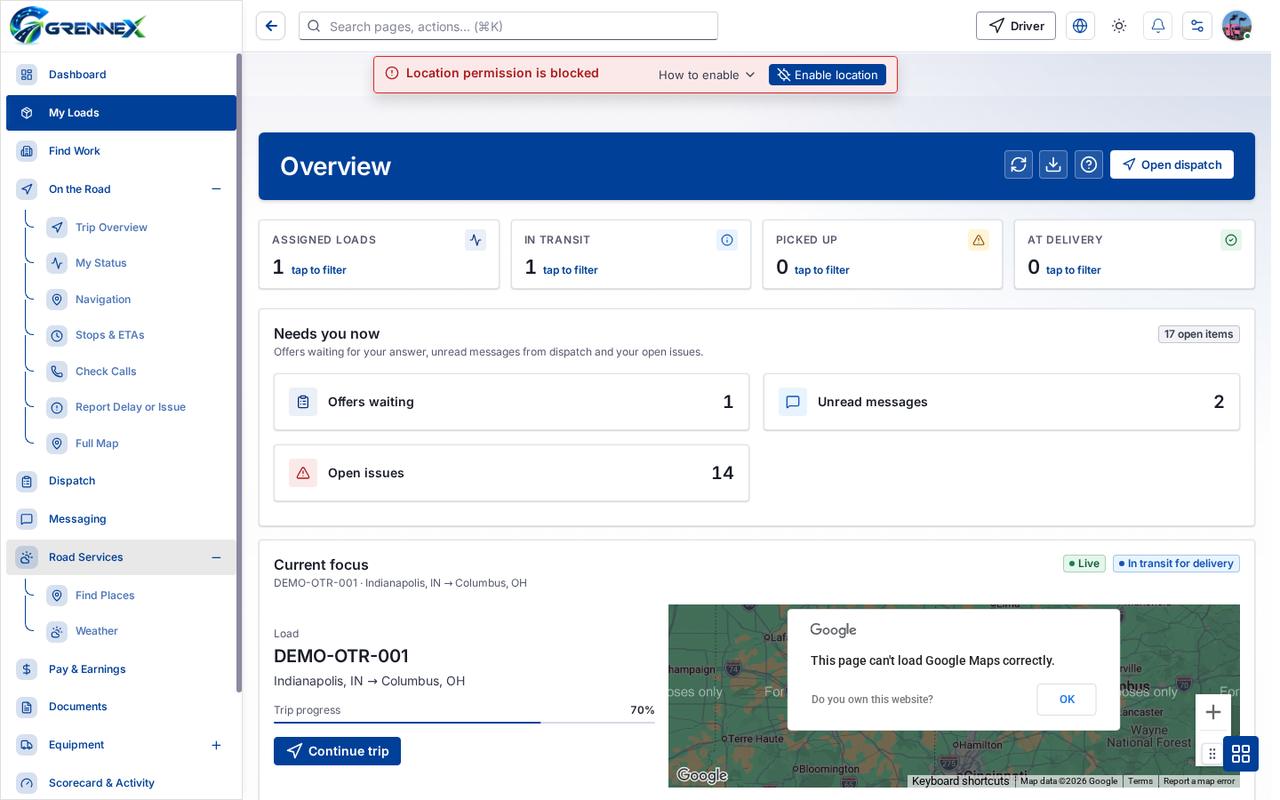
Task: Click the Trip progress bar
Action: click(464, 722)
